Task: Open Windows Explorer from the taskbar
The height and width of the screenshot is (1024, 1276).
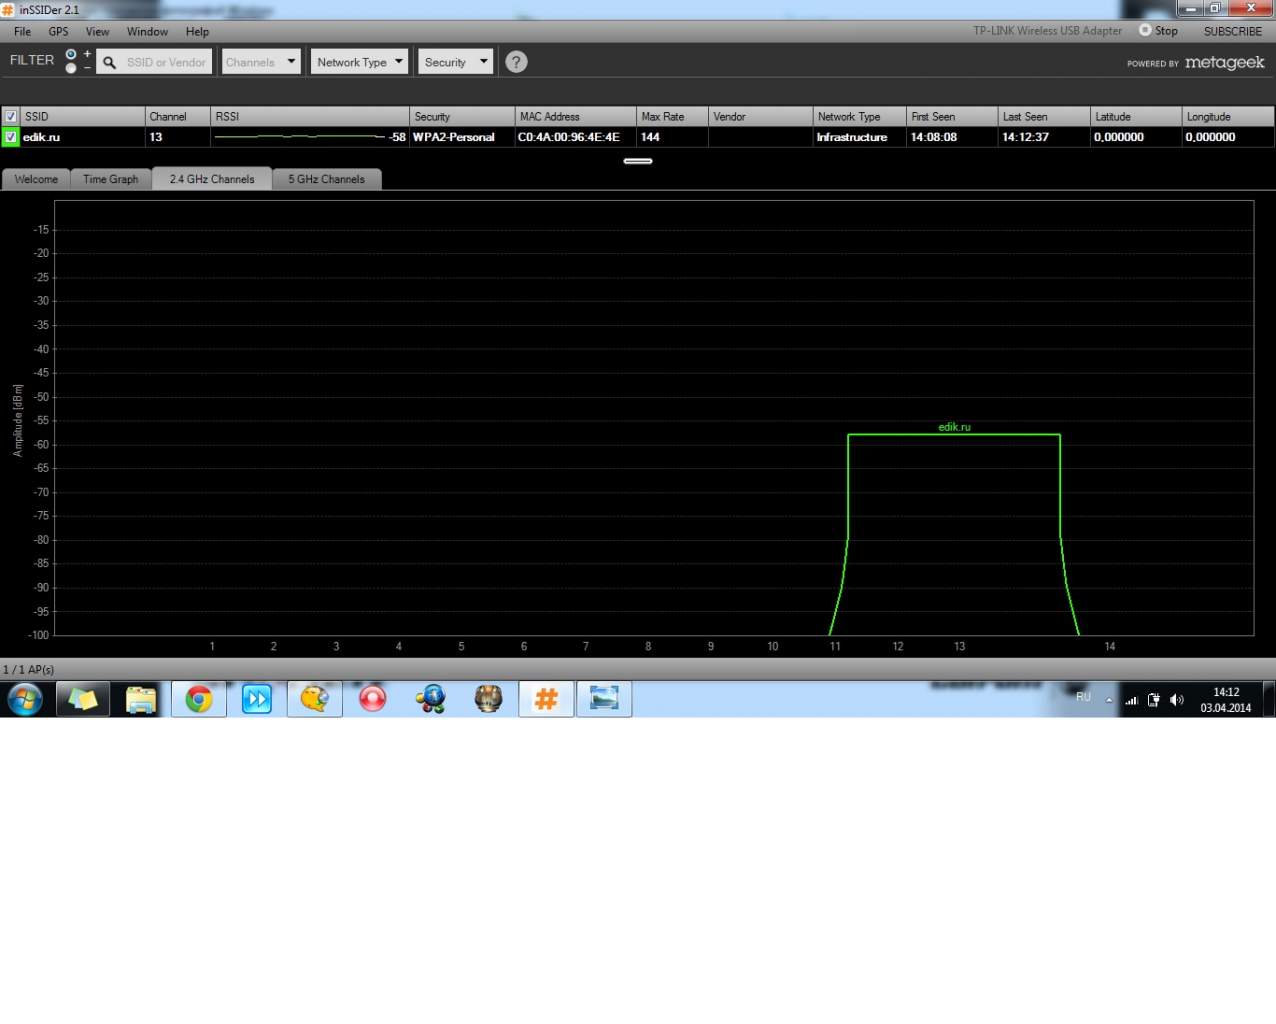Action: (x=141, y=699)
